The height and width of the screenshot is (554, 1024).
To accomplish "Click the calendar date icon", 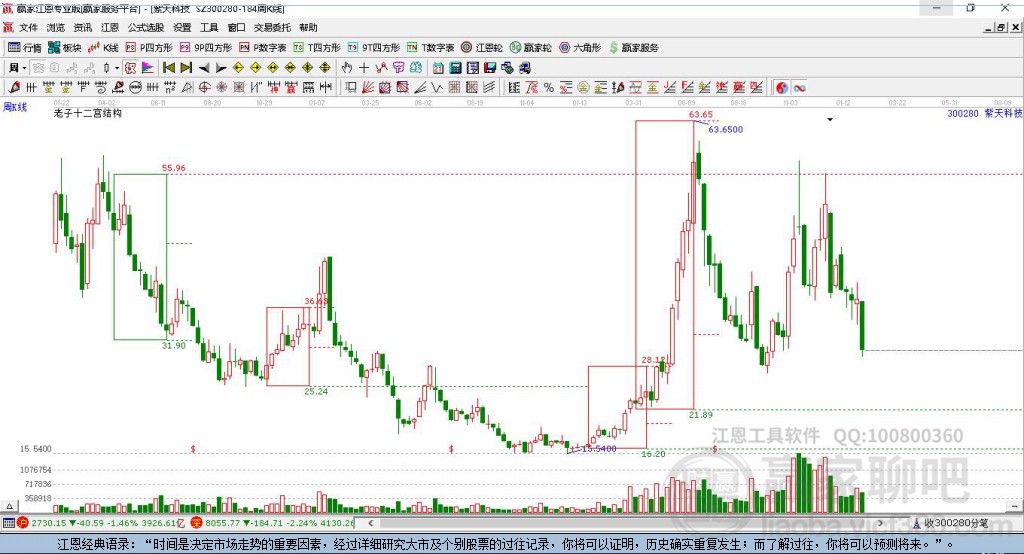I will pos(438,68).
